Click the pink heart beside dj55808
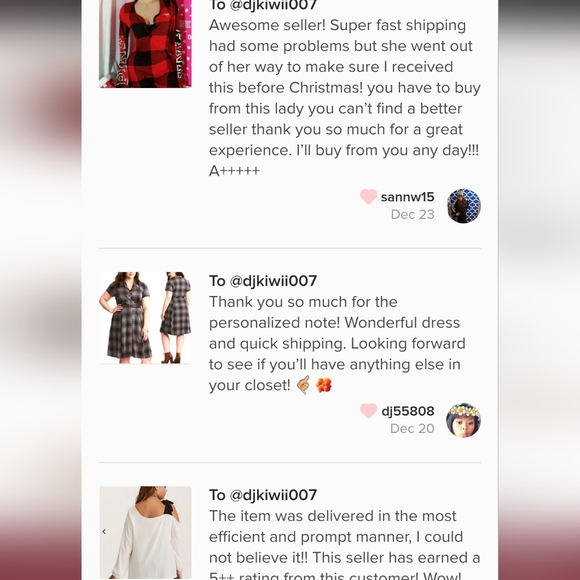Screen dimensions: 580x580 click(x=368, y=411)
